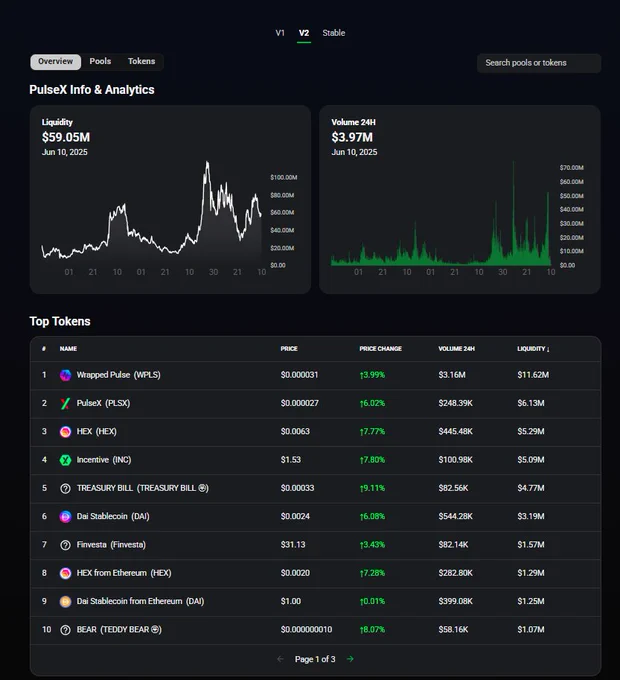The height and width of the screenshot is (680, 620).
Task: Click the $3.97M volume value
Action: tap(352, 137)
